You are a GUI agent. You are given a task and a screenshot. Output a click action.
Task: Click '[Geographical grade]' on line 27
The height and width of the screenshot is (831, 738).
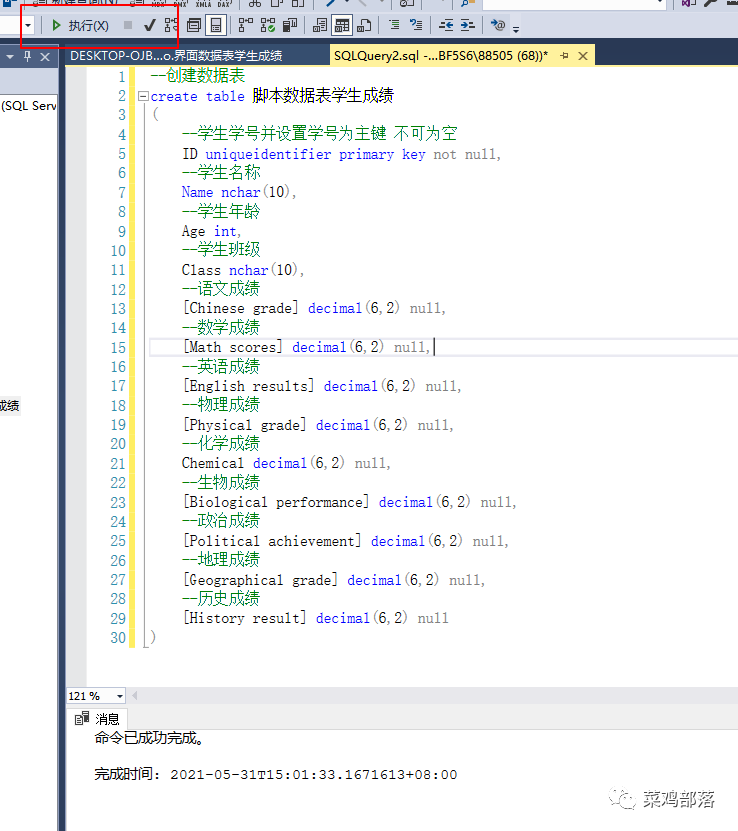tap(260, 580)
